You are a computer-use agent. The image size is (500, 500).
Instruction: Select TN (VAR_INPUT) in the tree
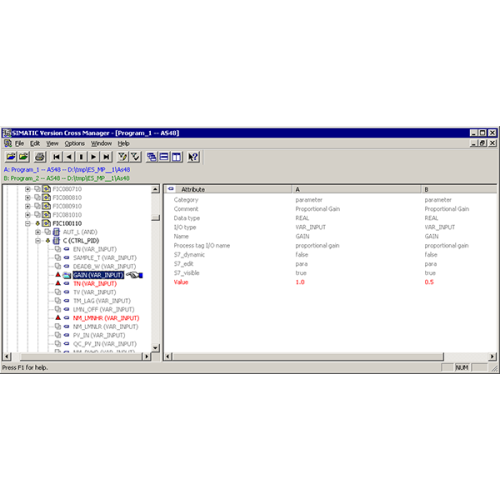(95, 284)
